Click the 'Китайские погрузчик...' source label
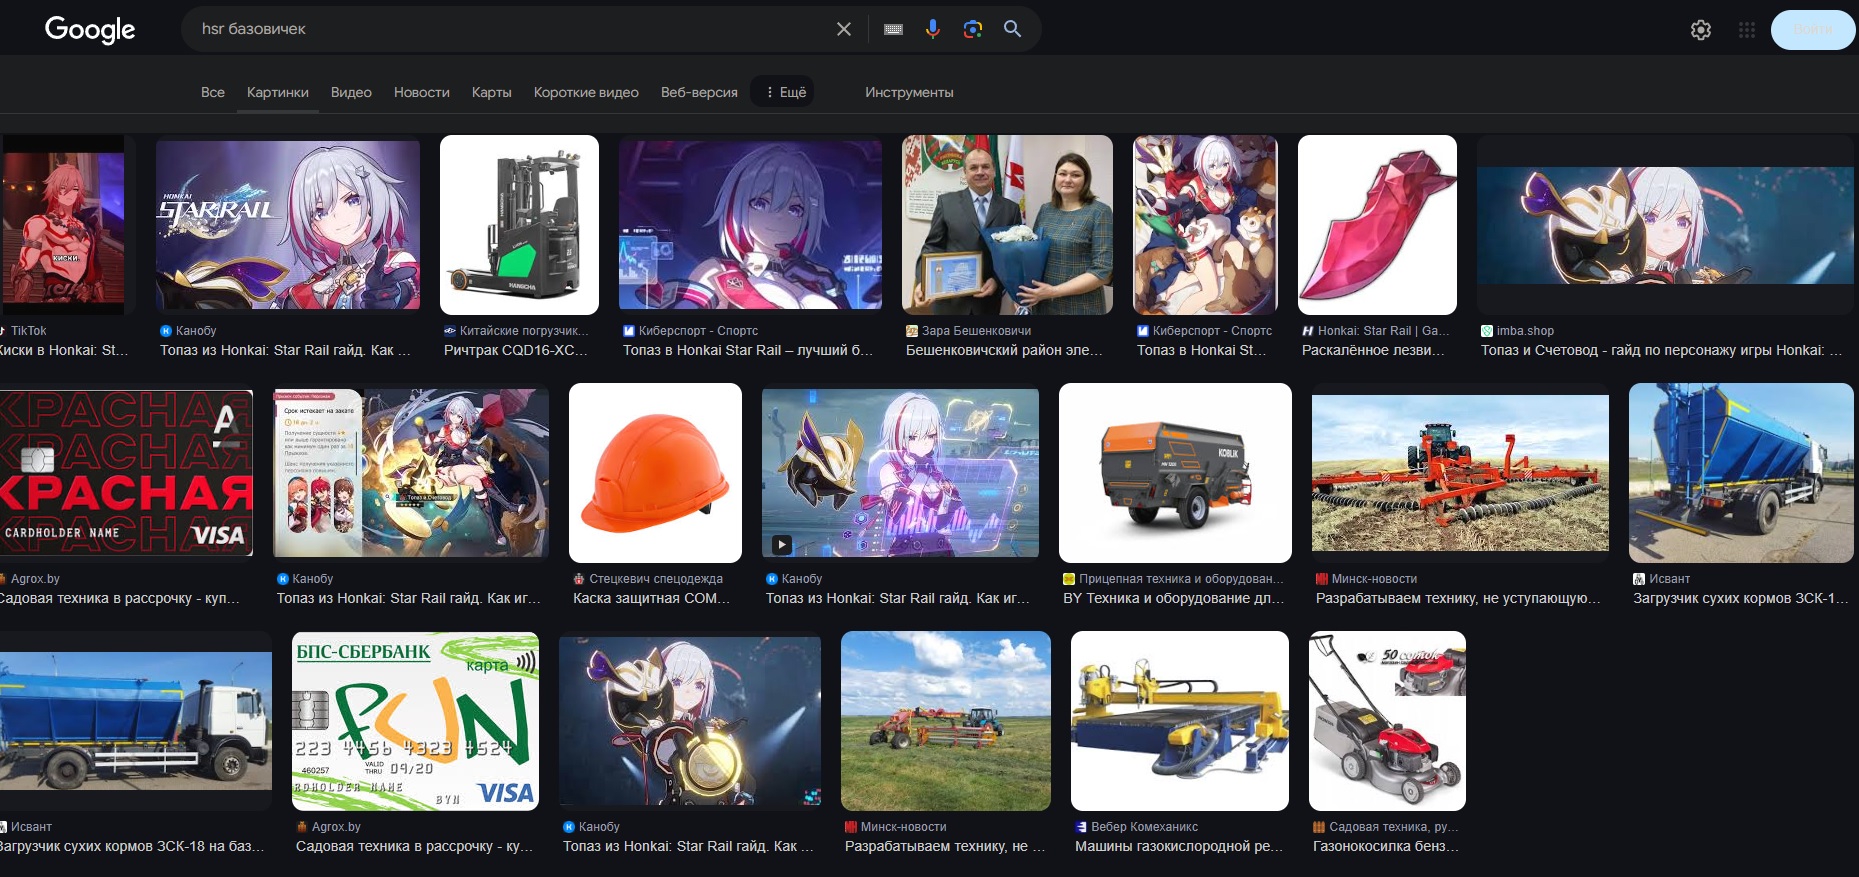Screen dimensions: 1859x877 click(524, 331)
